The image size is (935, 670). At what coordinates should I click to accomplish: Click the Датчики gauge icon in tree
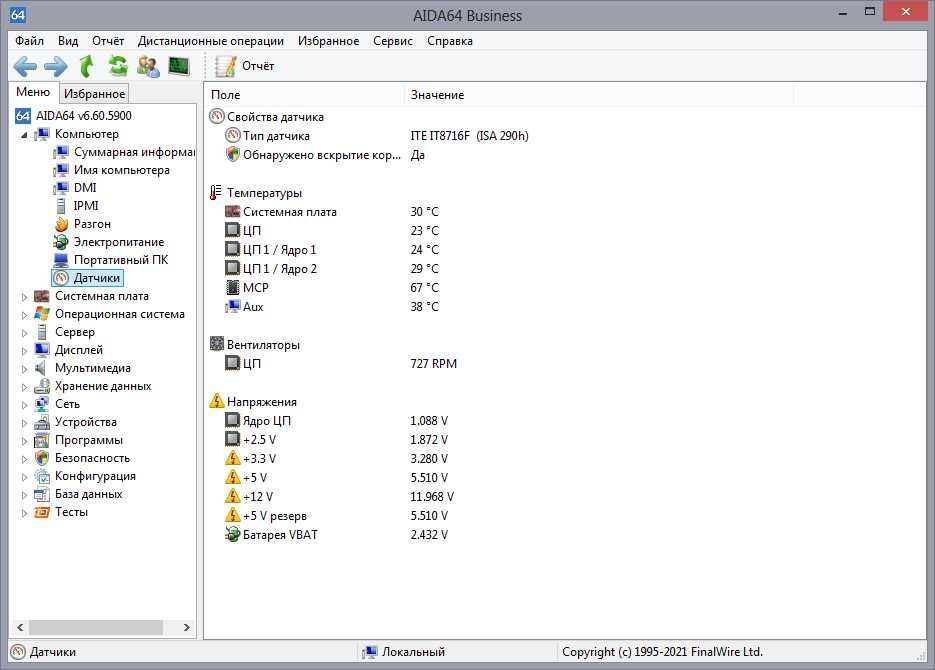[61, 278]
